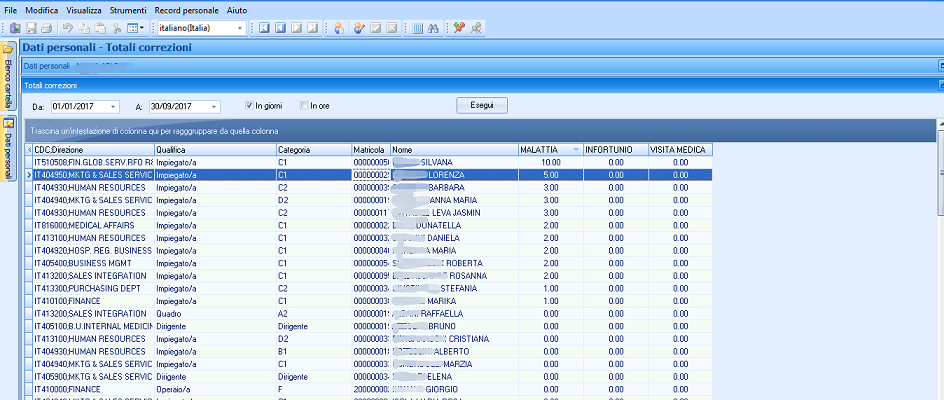Open the 'A' end date picker dropdown
This screenshot has height=400, width=944.
click(213, 106)
